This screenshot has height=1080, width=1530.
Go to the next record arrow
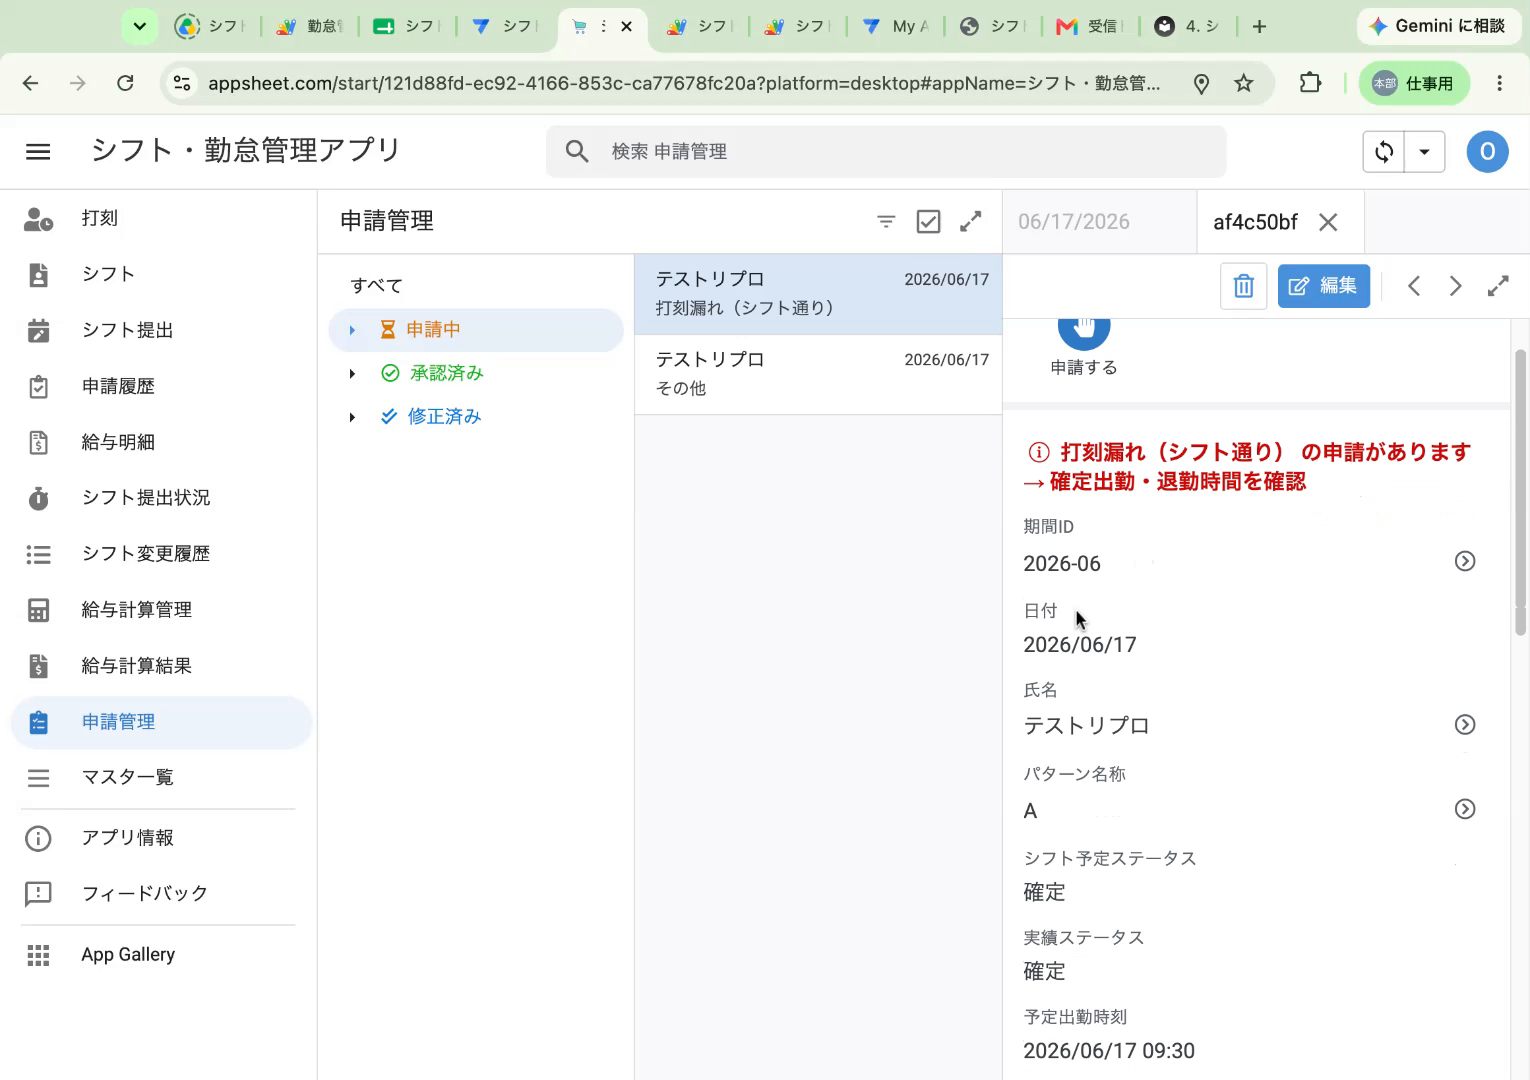pyautogui.click(x=1456, y=286)
